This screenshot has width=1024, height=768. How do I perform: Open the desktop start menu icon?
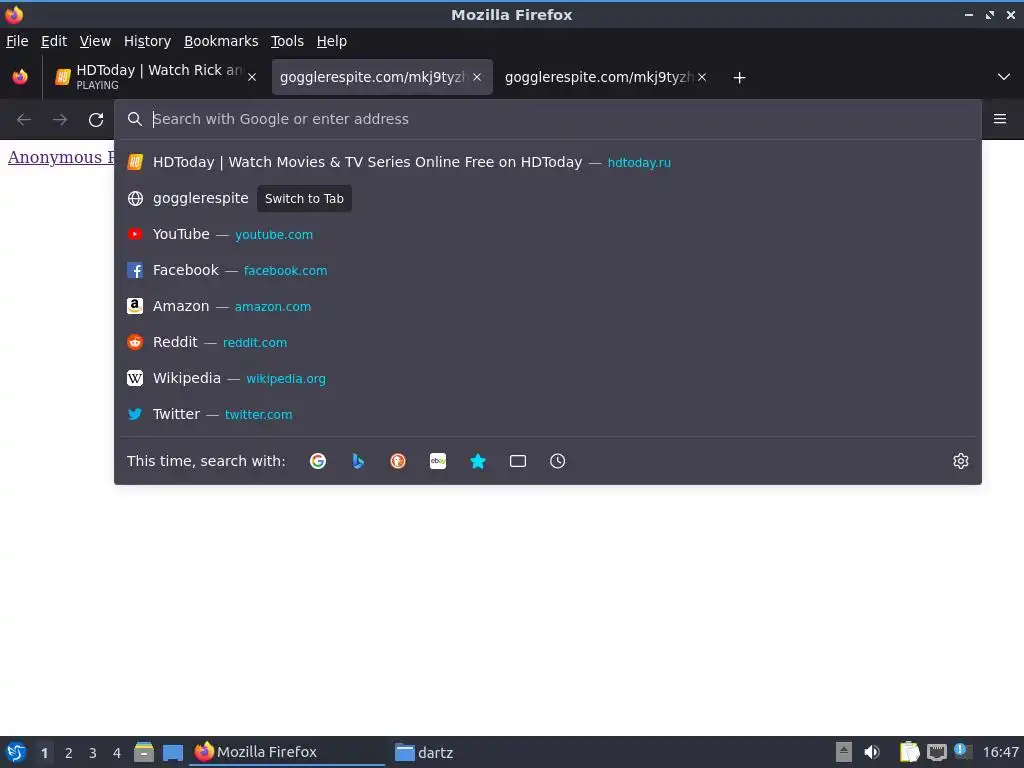coord(16,752)
